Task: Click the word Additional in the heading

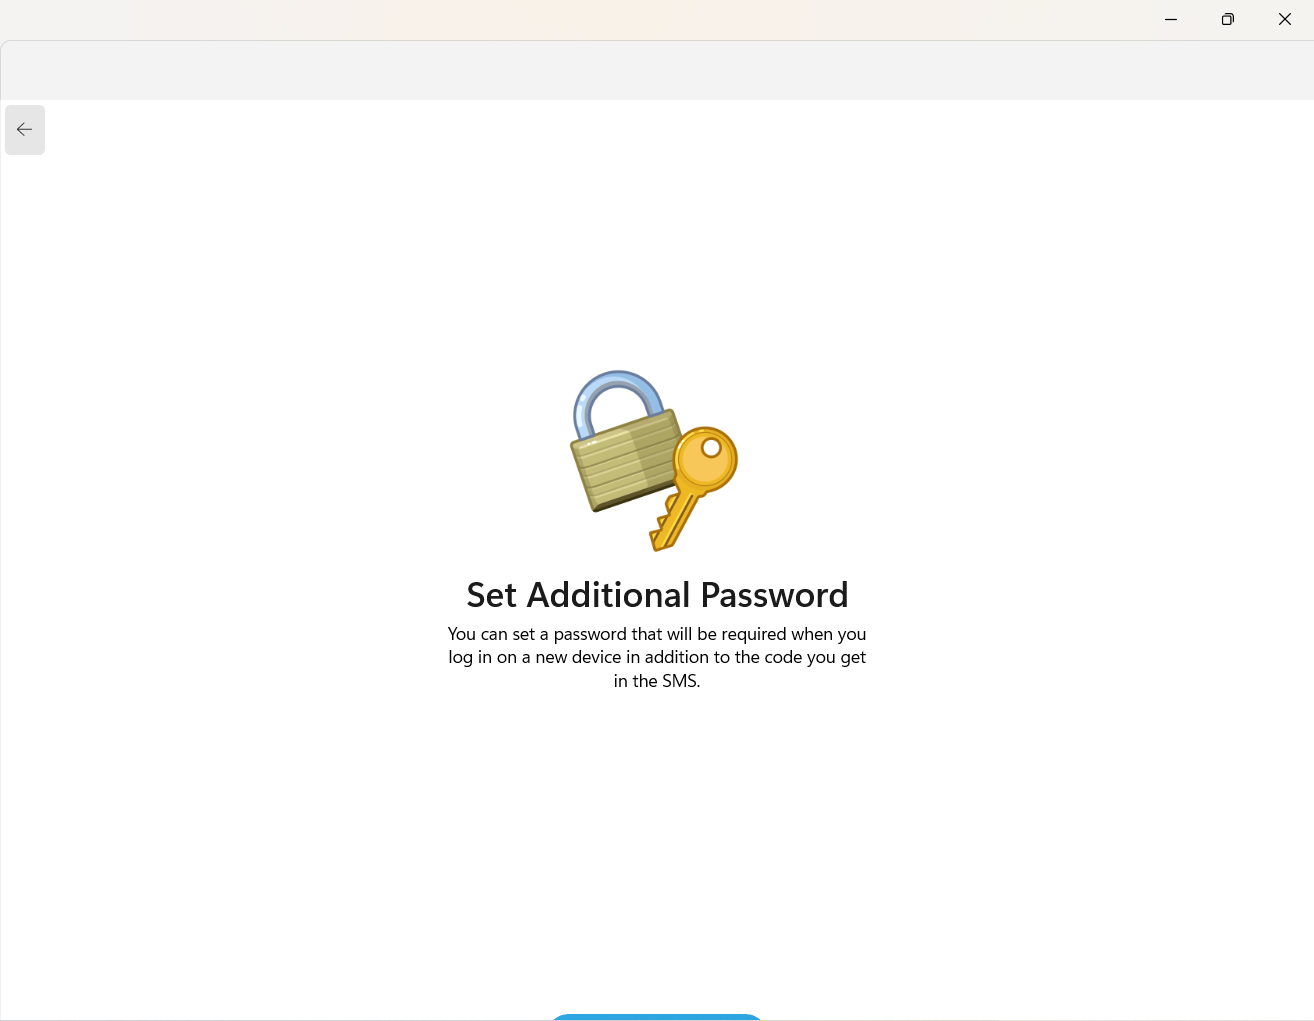Action: [x=609, y=595]
